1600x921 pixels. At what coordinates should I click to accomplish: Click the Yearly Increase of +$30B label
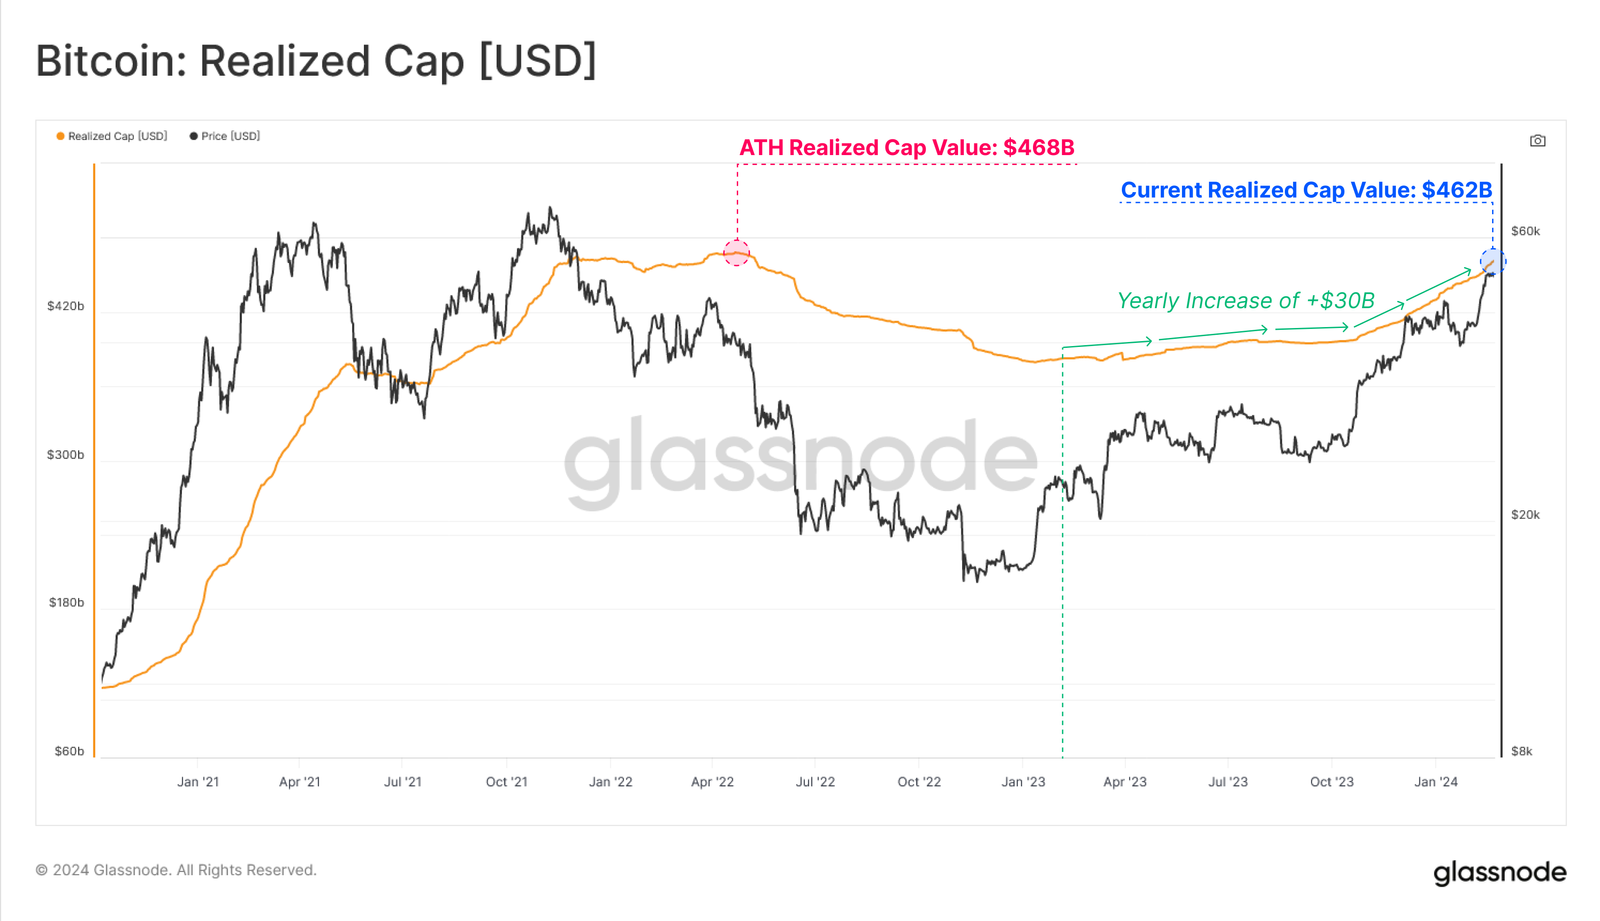[1245, 300]
